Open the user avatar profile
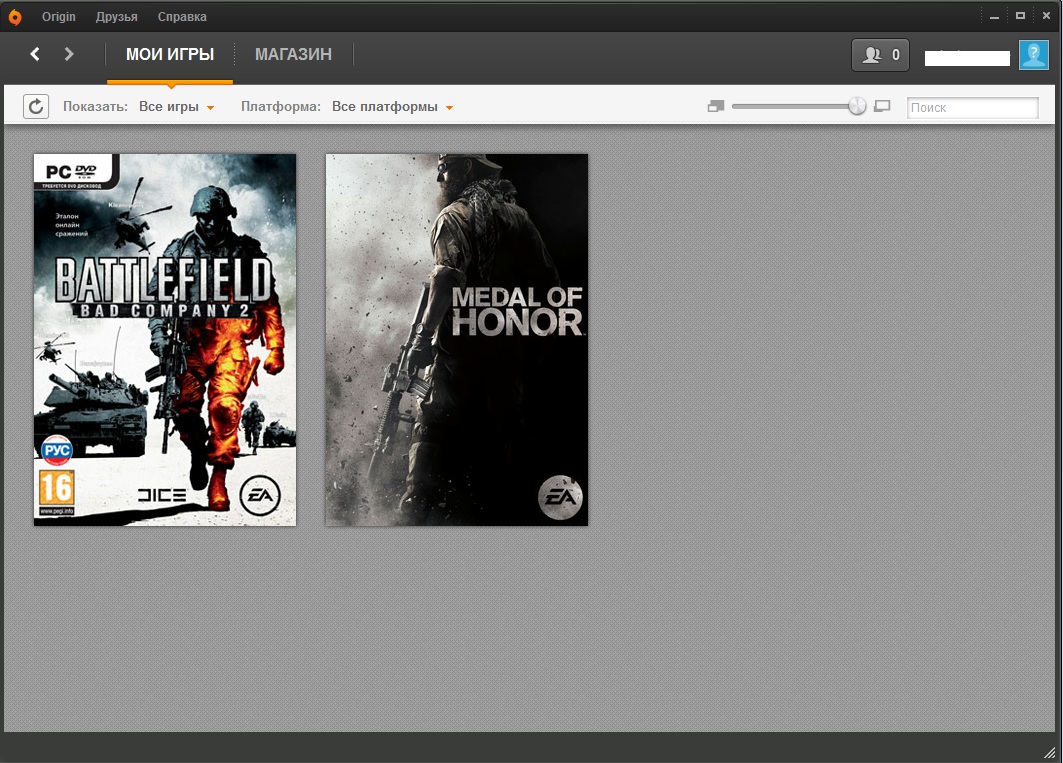 (1034, 55)
